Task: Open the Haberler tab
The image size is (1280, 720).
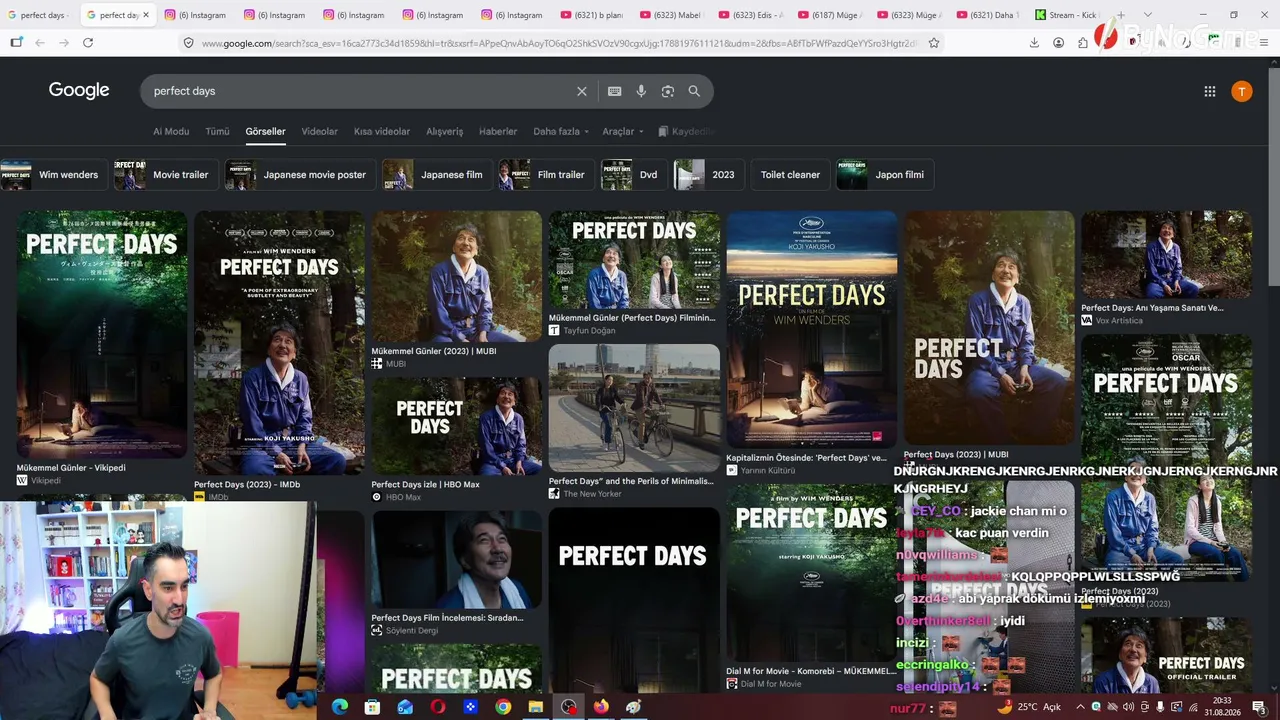Action: 498,131
